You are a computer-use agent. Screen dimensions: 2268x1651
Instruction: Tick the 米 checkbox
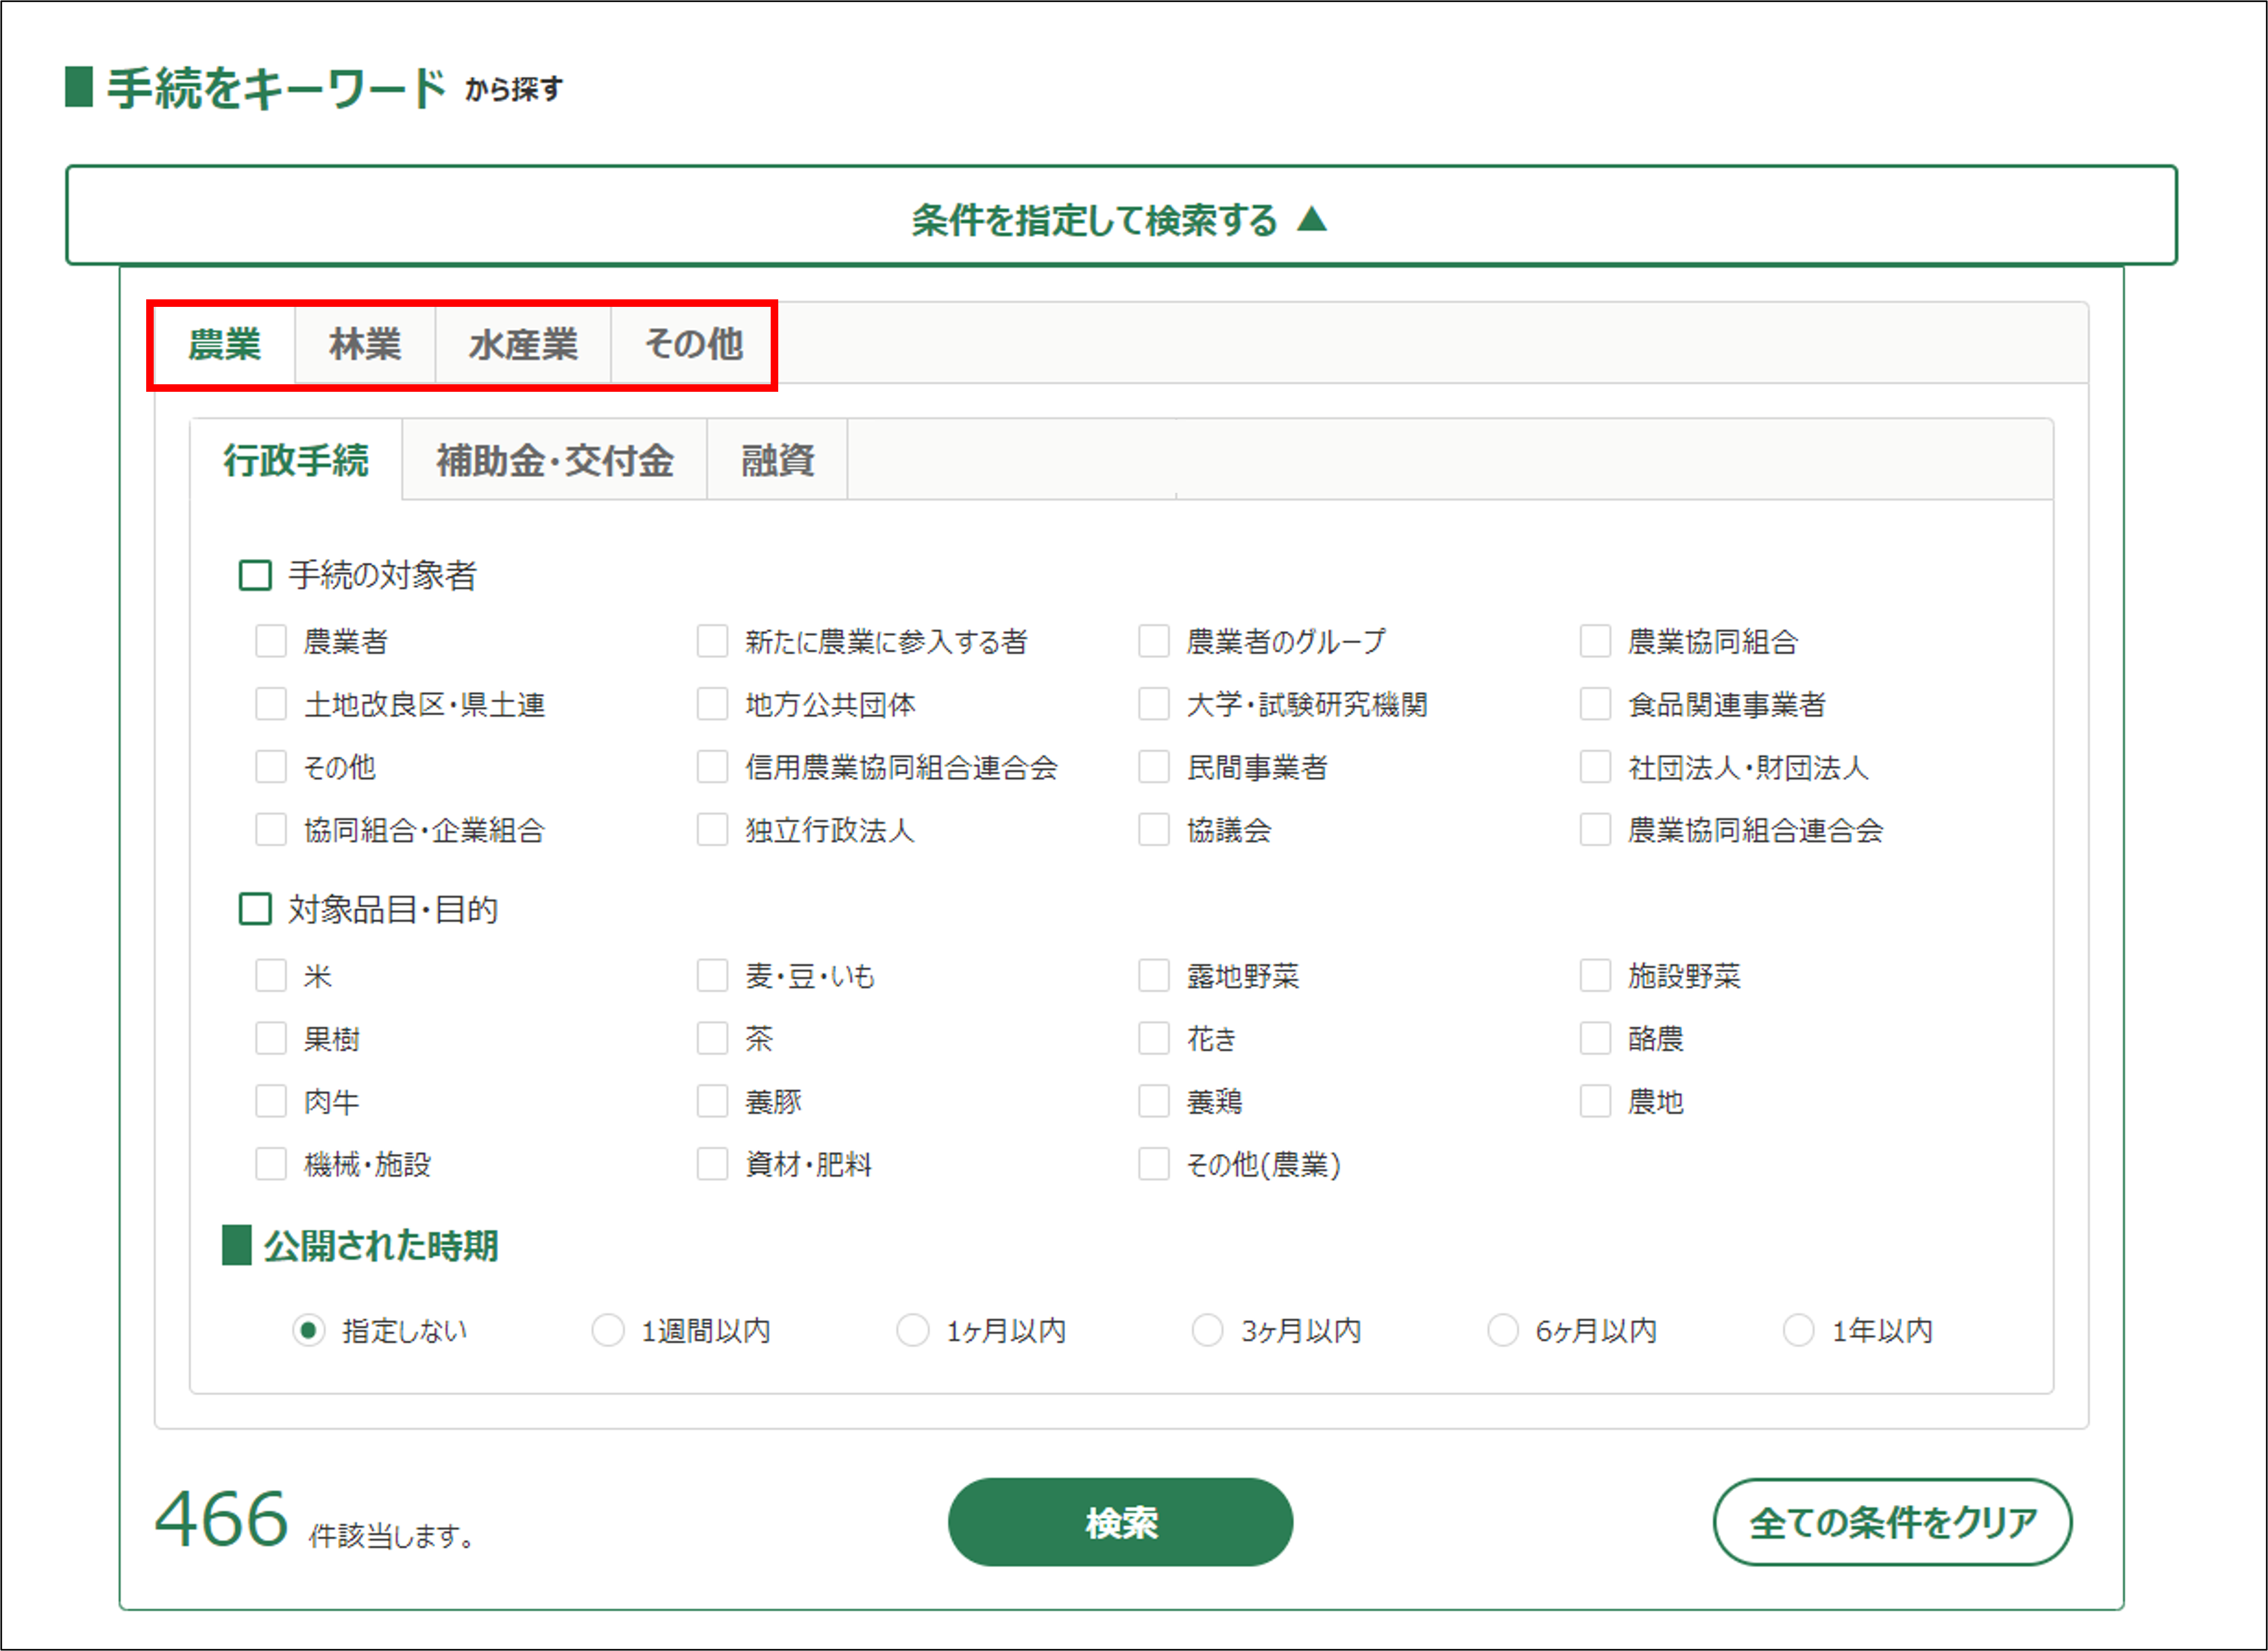click(271, 976)
